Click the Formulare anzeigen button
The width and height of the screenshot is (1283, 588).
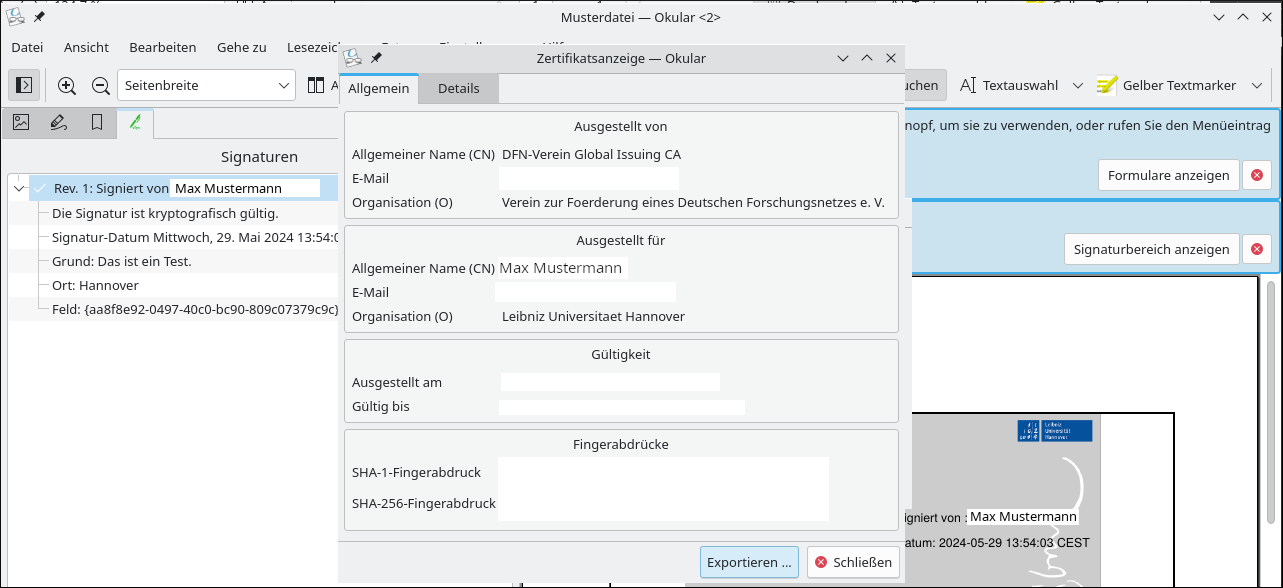coord(1168,175)
